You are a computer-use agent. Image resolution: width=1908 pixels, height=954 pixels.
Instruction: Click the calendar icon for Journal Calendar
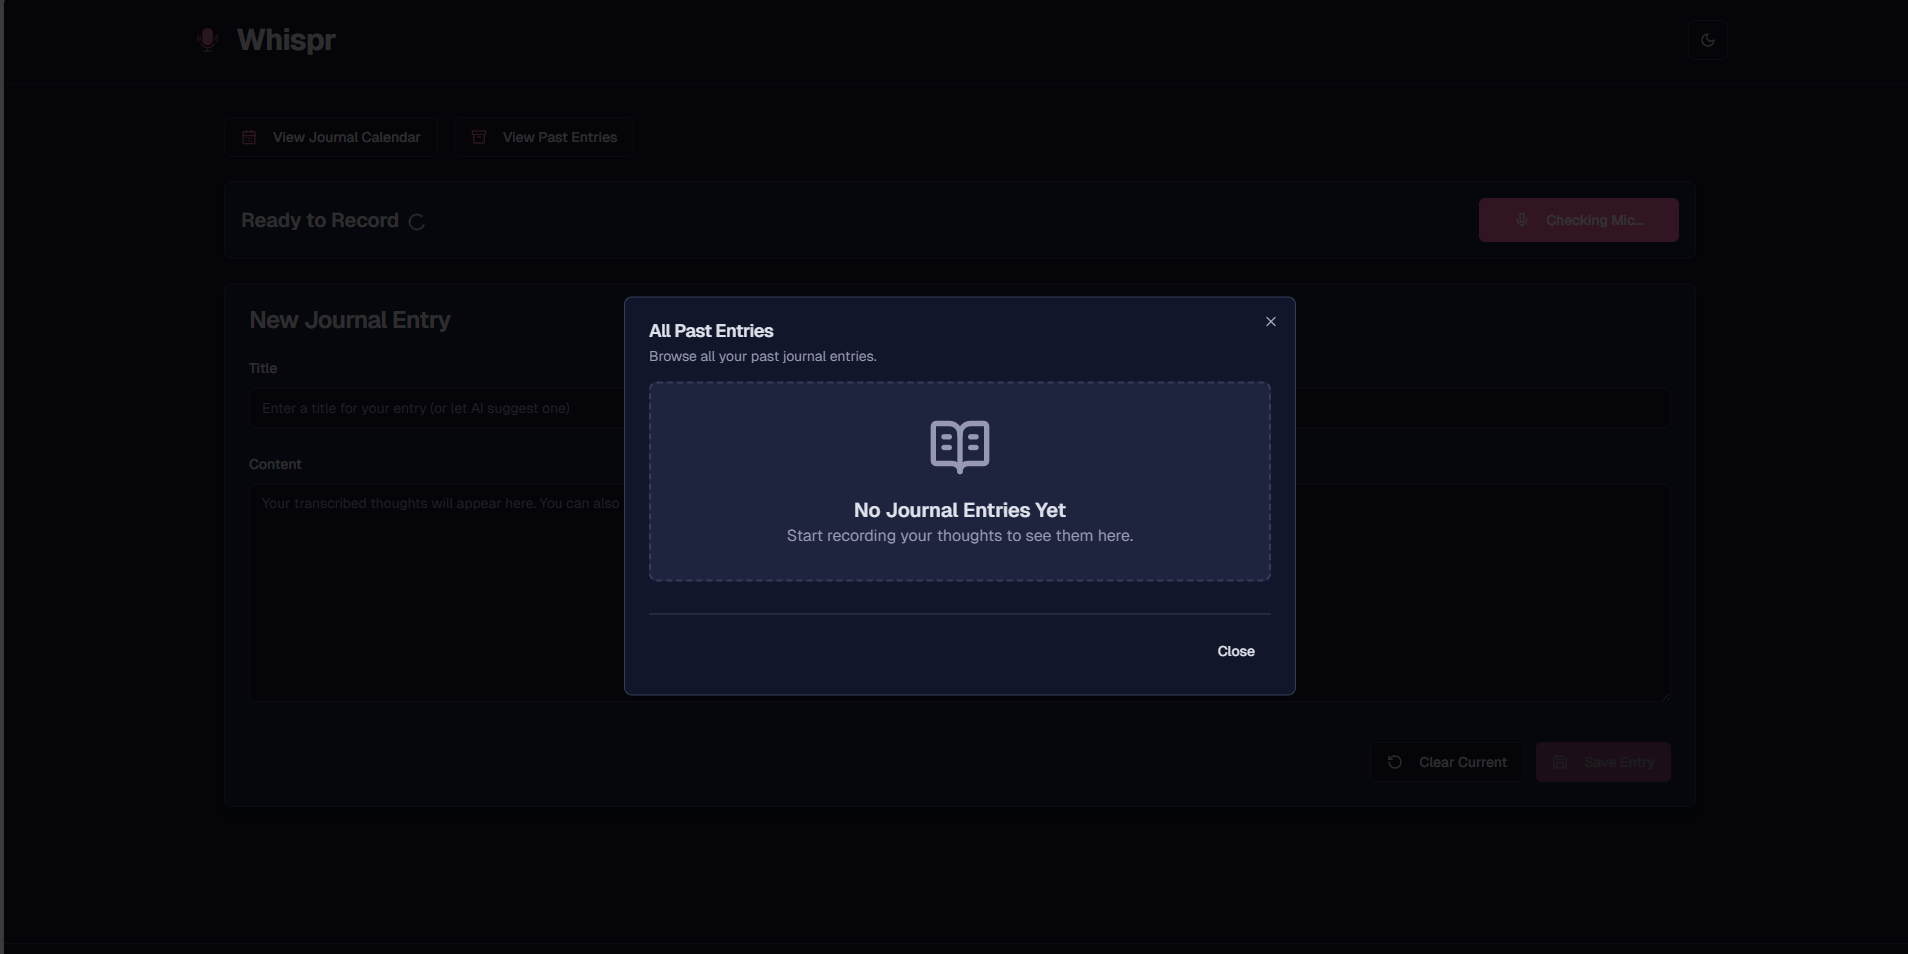click(249, 137)
